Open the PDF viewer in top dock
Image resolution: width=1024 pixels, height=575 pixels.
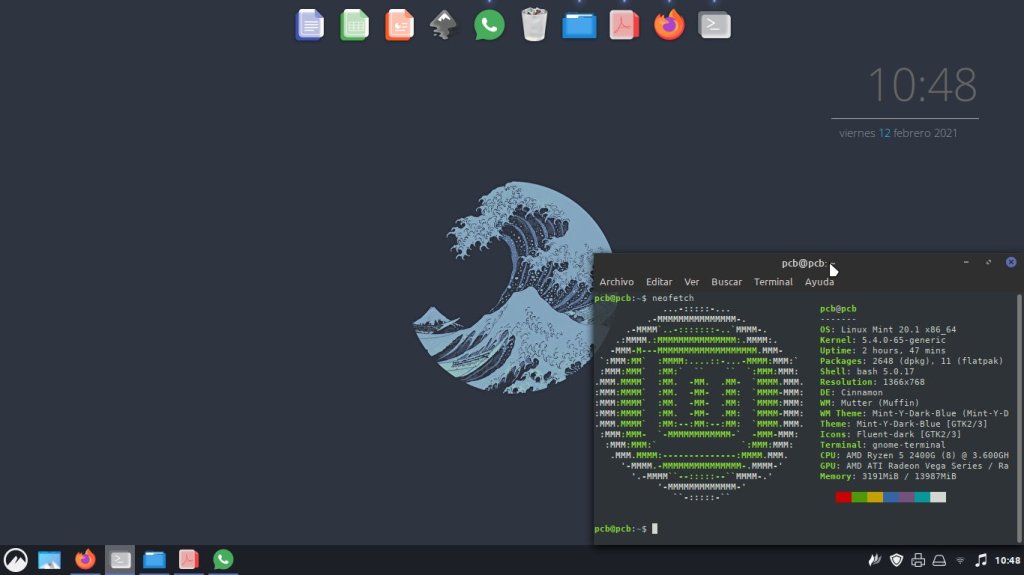(x=624, y=24)
